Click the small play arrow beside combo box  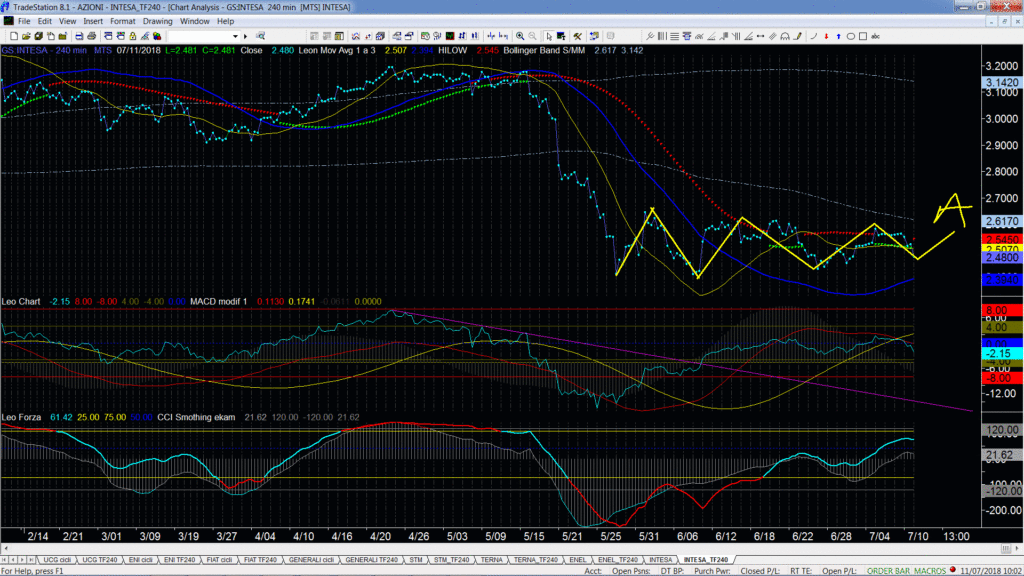246,36
